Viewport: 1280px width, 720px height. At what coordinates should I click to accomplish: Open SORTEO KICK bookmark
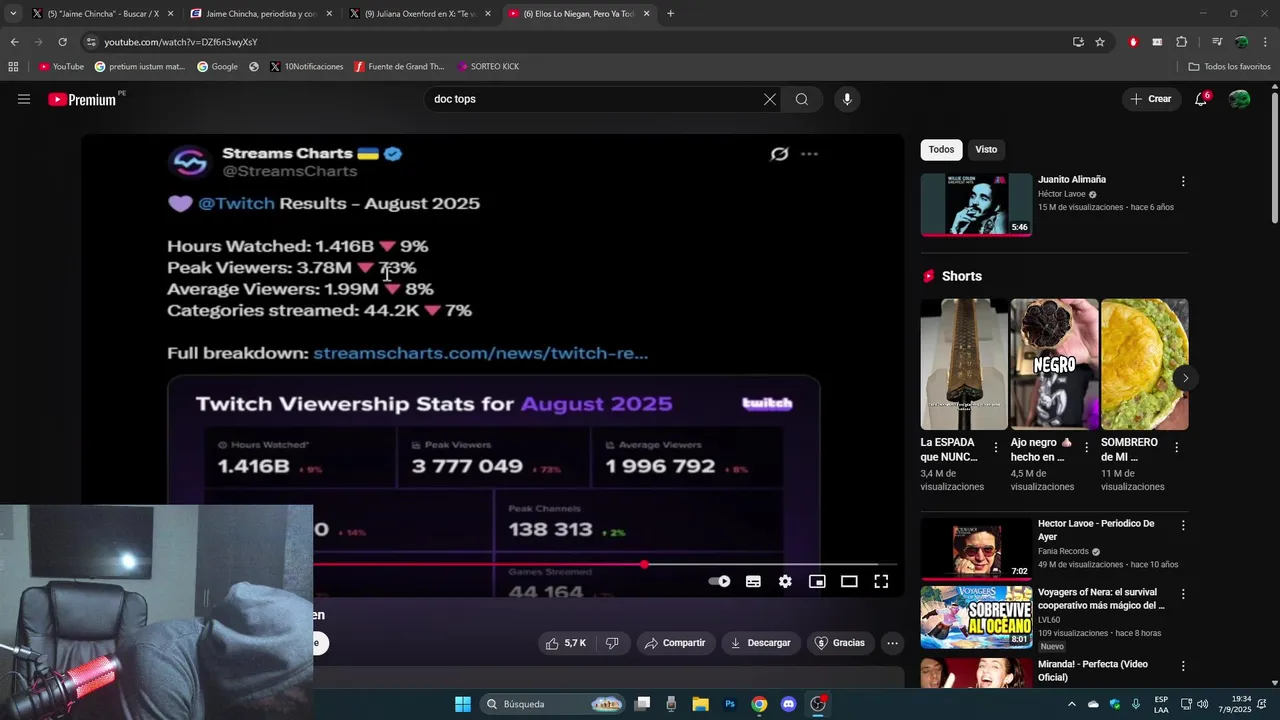tap(488, 66)
